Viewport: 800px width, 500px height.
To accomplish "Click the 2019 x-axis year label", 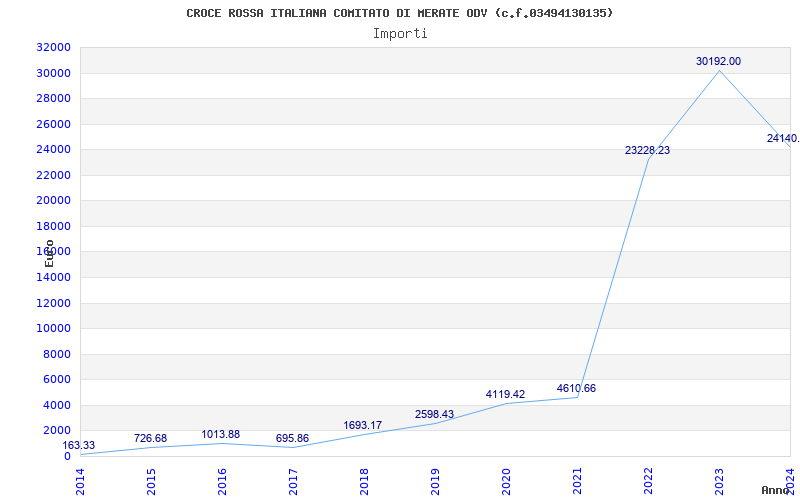I will point(435,482).
